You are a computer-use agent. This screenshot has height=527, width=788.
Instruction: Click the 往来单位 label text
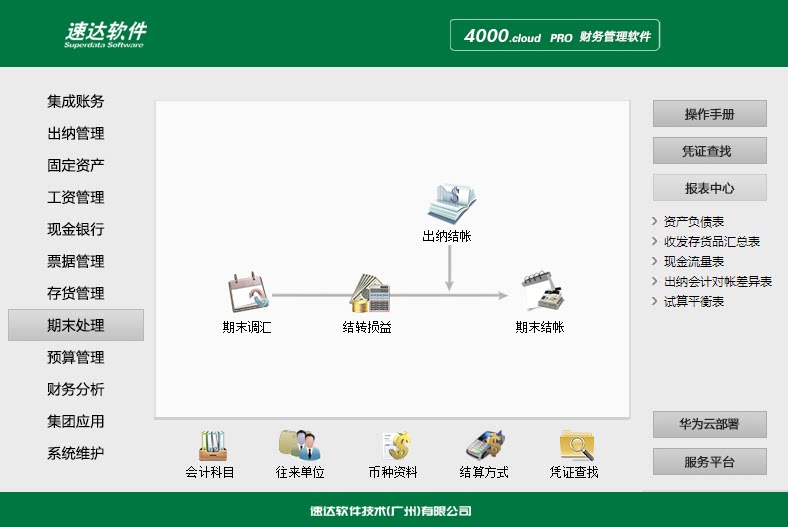[x=300, y=472]
